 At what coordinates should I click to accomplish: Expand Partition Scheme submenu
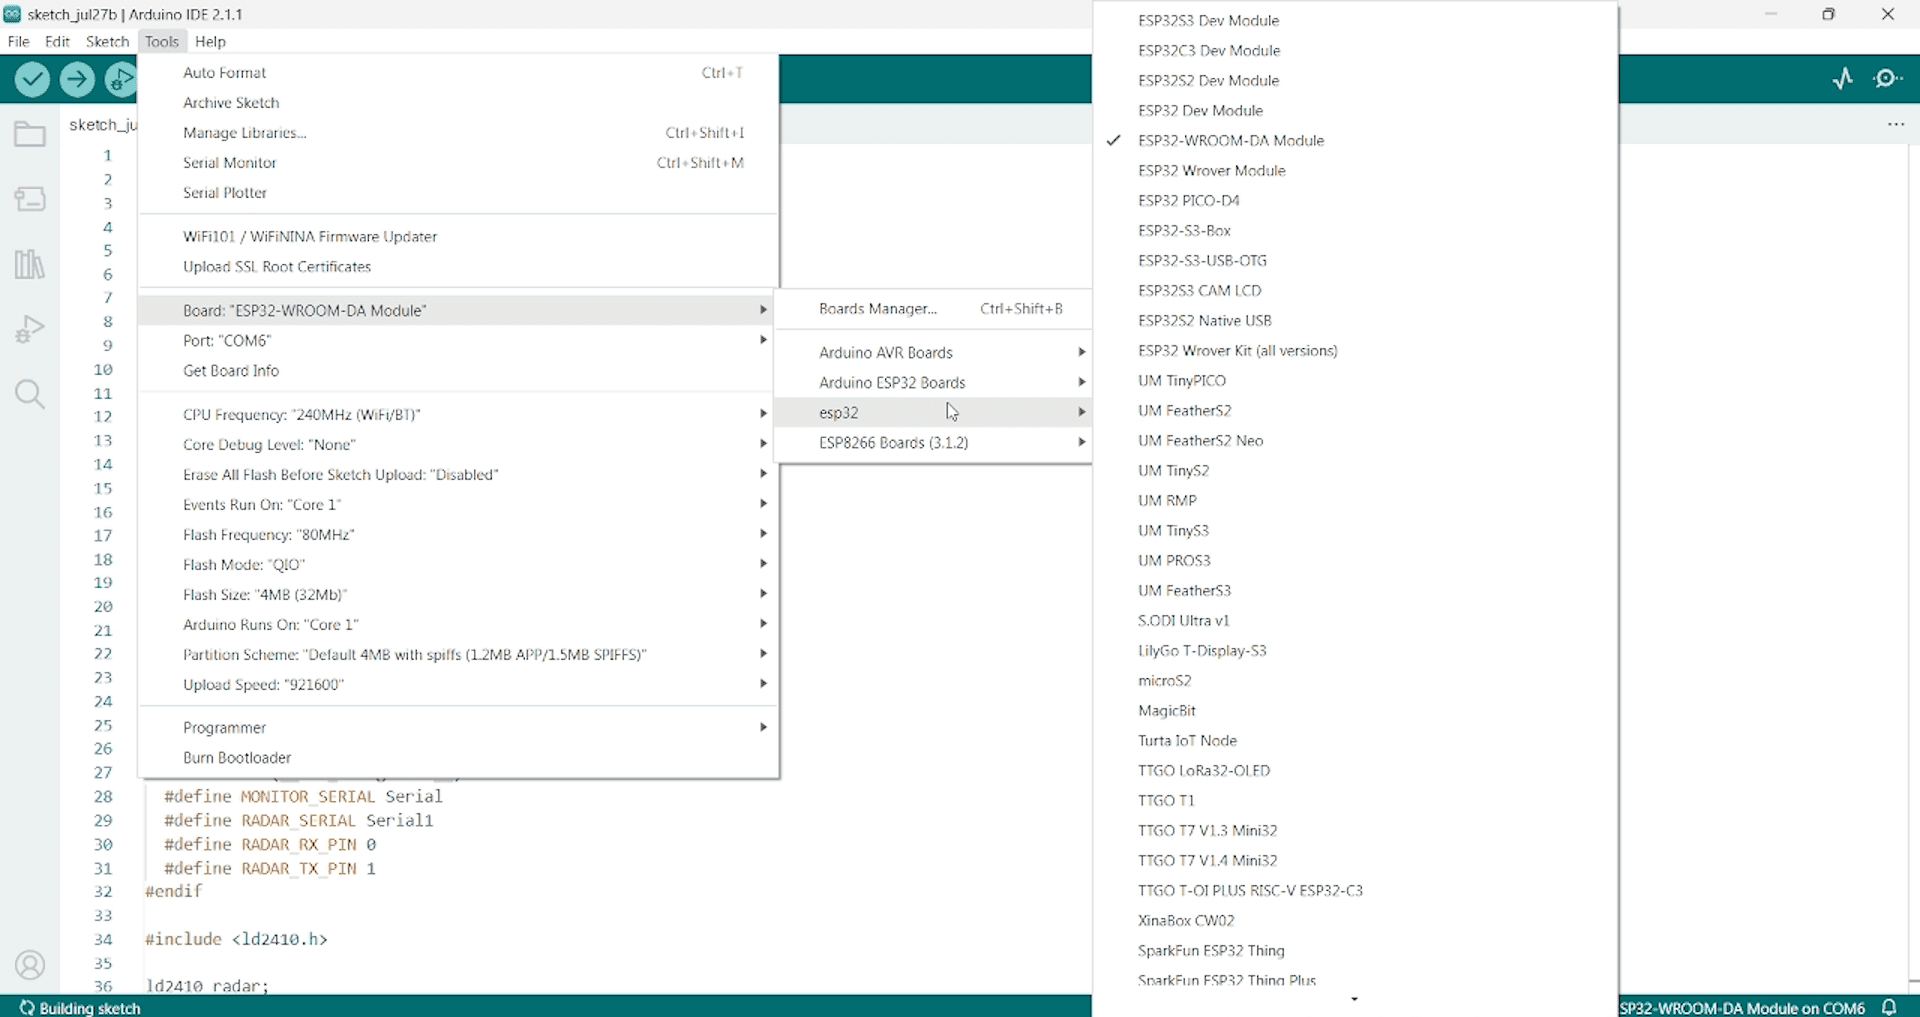click(x=458, y=654)
